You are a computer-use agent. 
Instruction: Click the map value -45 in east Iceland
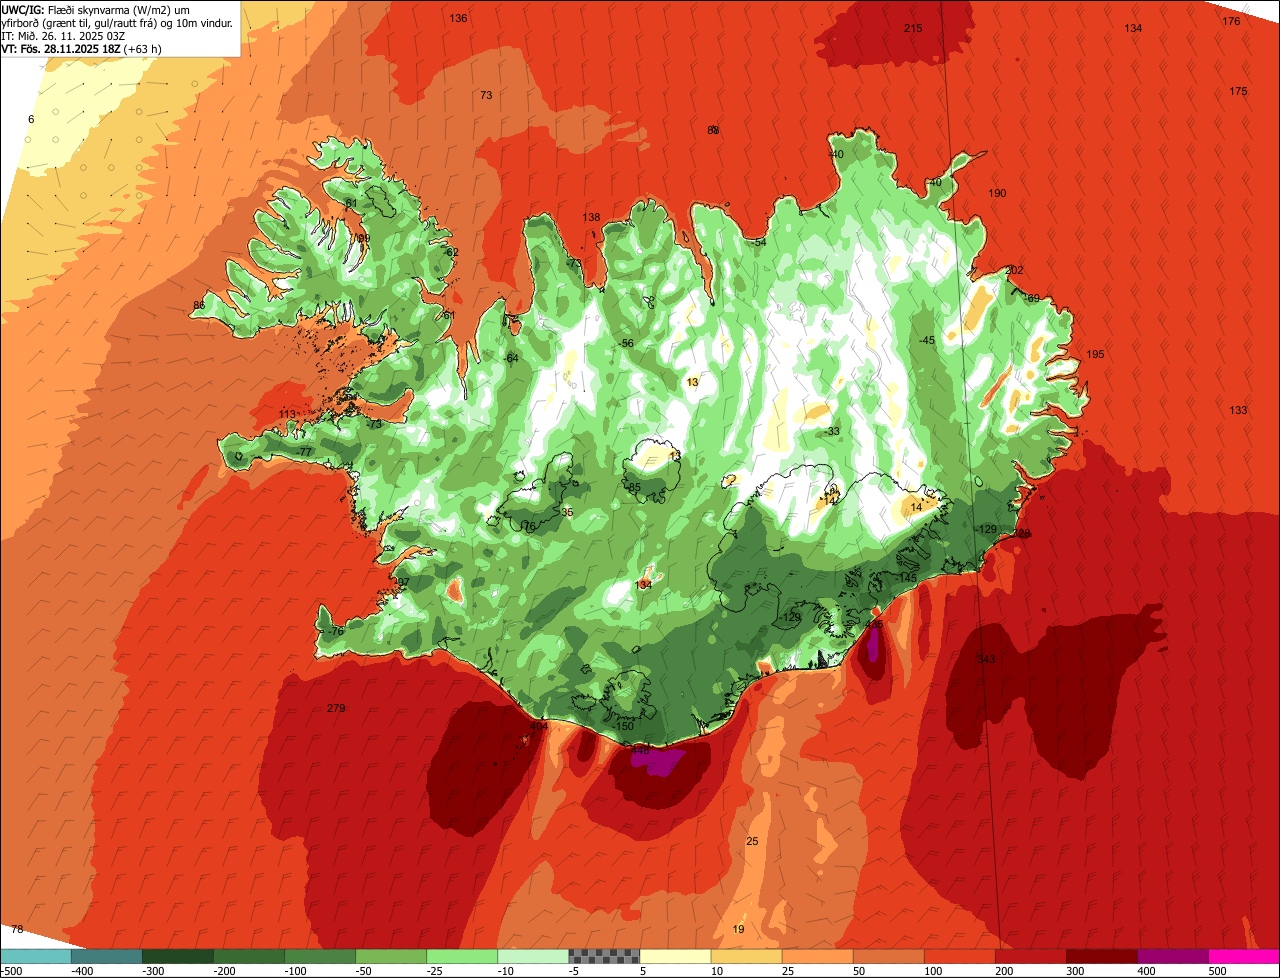(927, 340)
